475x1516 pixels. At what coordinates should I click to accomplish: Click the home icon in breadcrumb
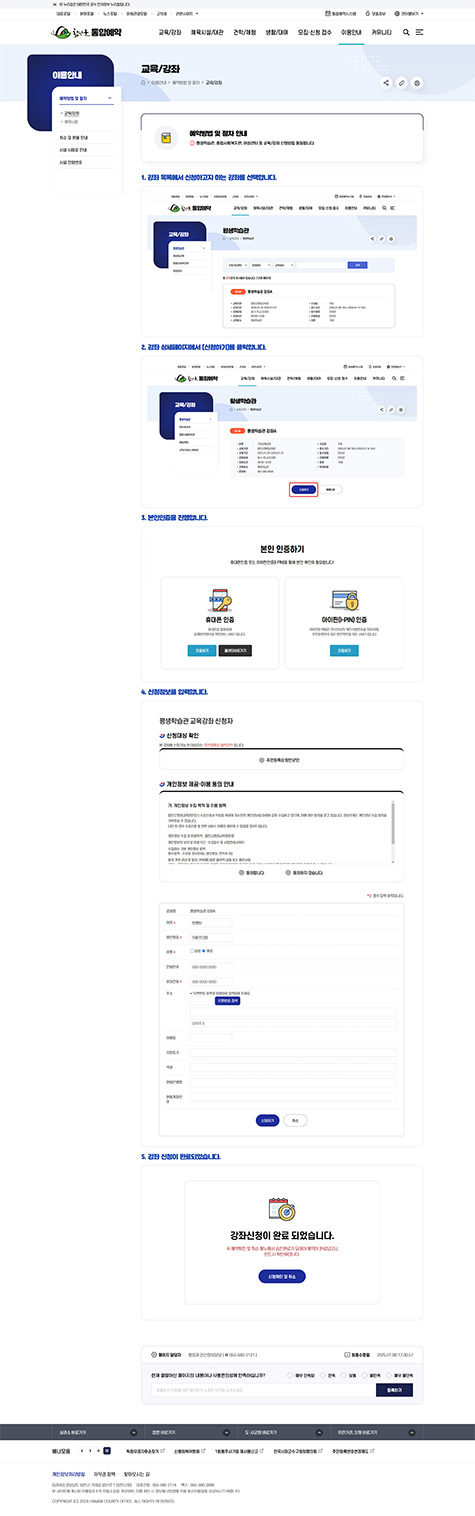coord(144,82)
